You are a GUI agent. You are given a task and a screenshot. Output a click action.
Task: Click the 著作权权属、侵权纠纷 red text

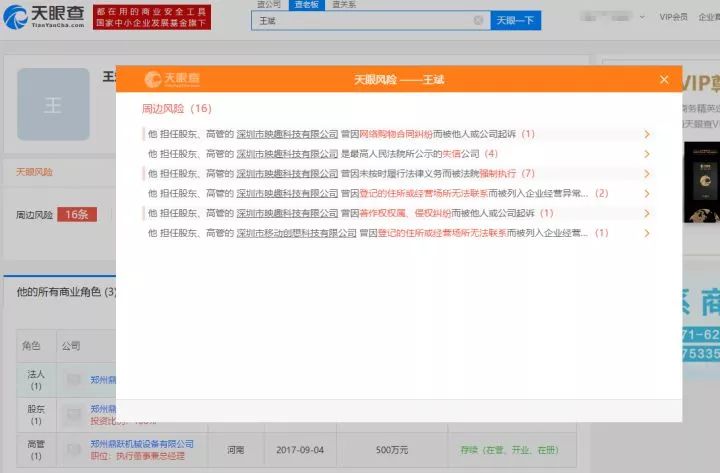405,214
